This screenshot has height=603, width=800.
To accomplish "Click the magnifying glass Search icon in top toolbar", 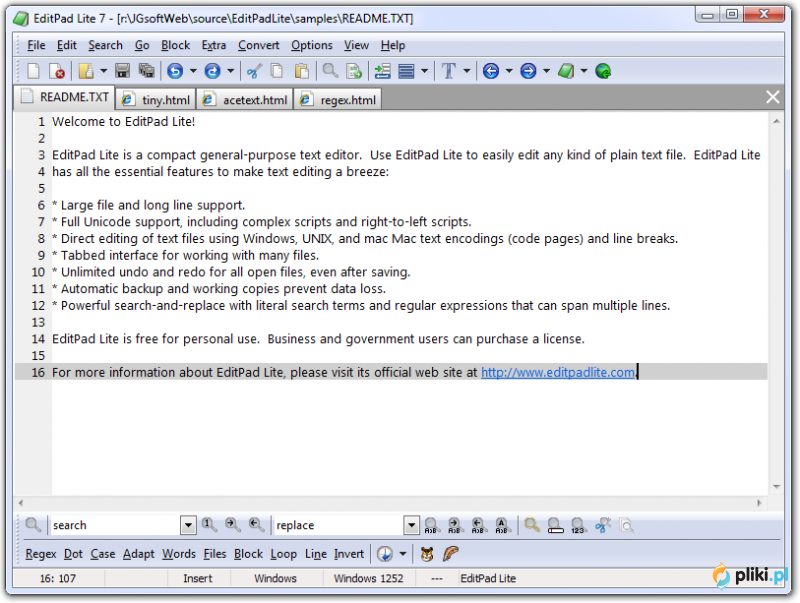I will click(x=330, y=70).
